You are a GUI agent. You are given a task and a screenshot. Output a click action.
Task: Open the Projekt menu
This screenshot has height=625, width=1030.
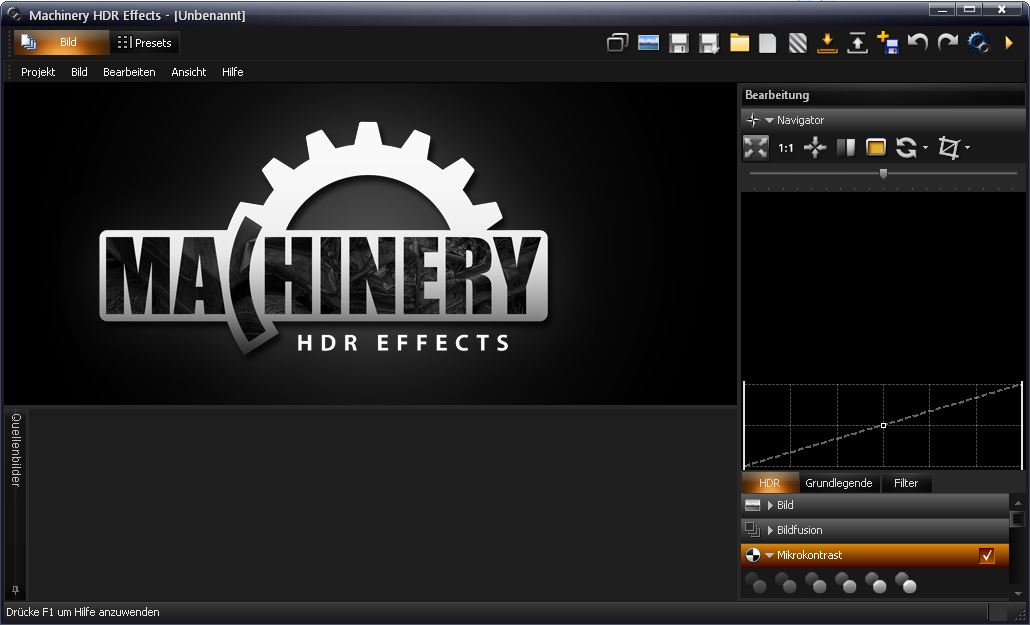pyautogui.click(x=38, y=72)
